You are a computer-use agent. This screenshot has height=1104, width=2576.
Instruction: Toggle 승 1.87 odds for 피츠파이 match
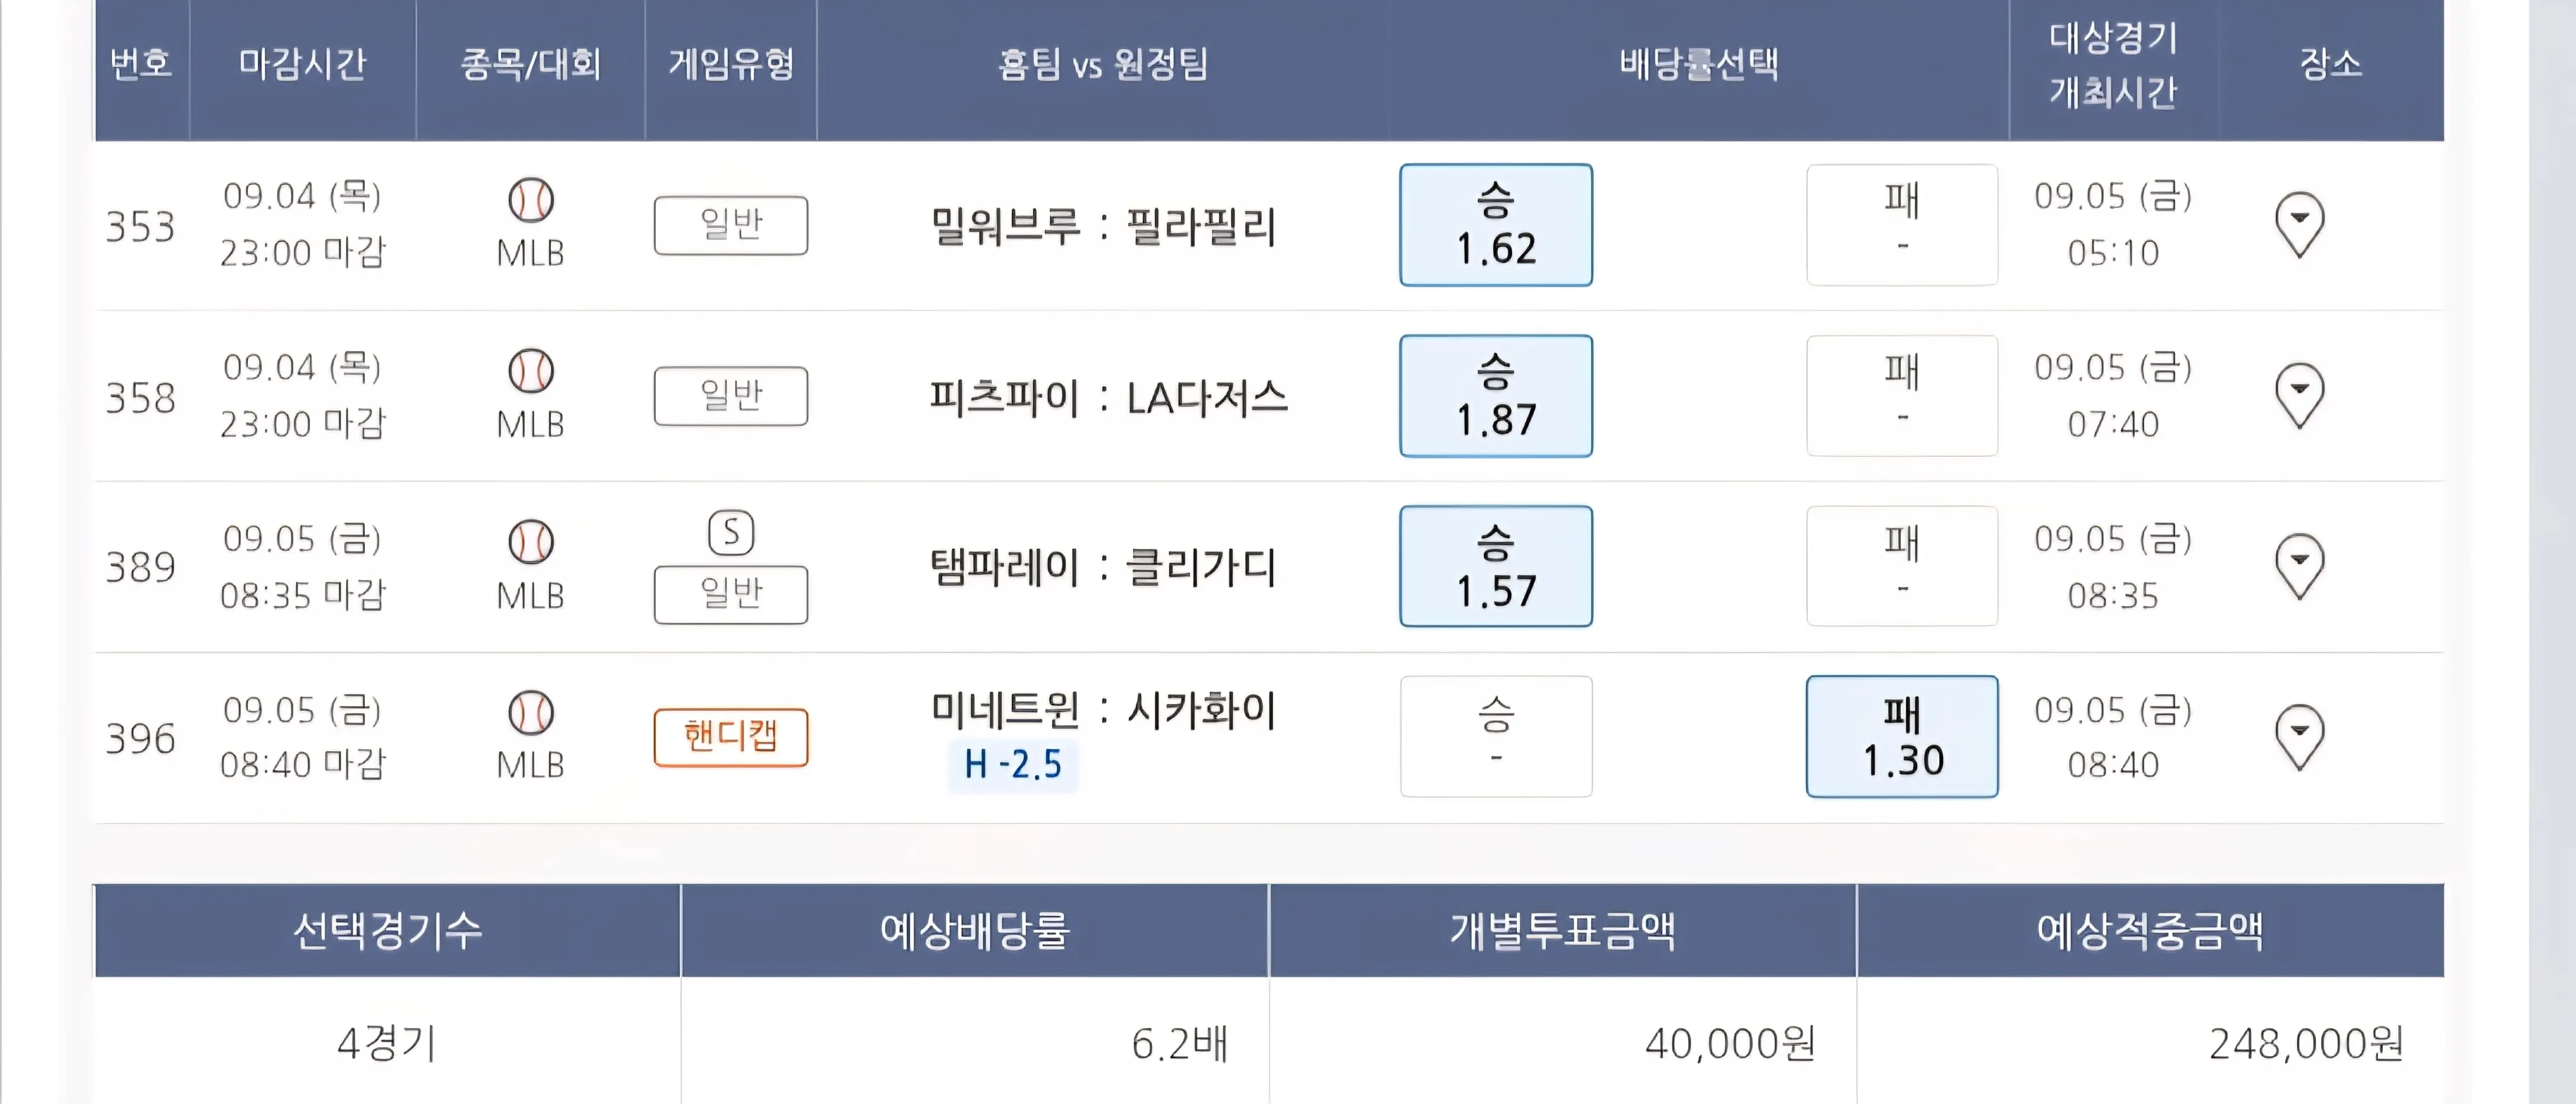point(1495,396)
